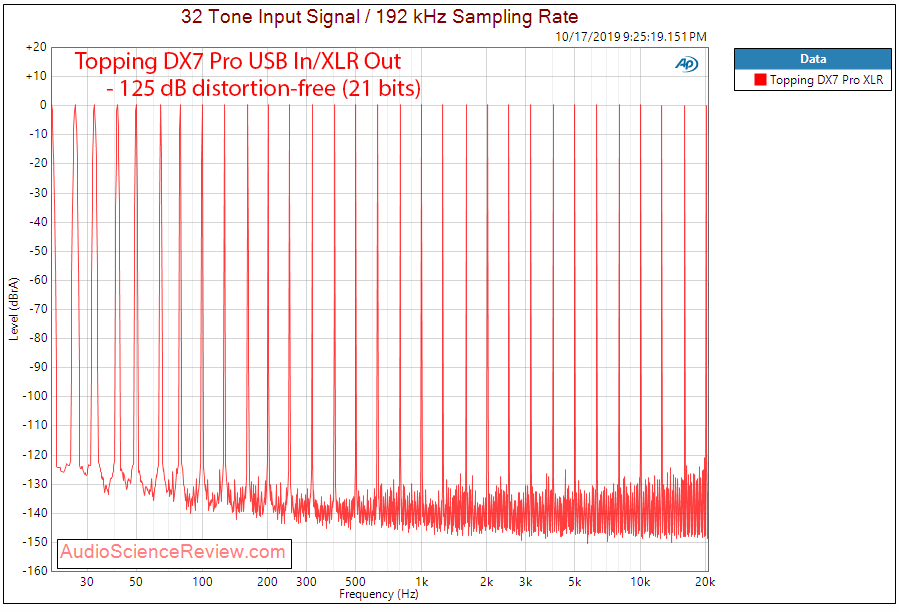Click the '300' frequency tick label
The image size is (899, 612).
pos(306,582)
